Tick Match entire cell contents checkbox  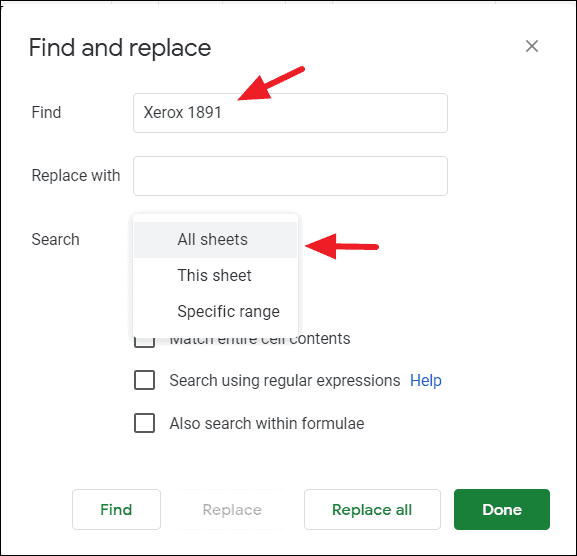pos(144,342)
